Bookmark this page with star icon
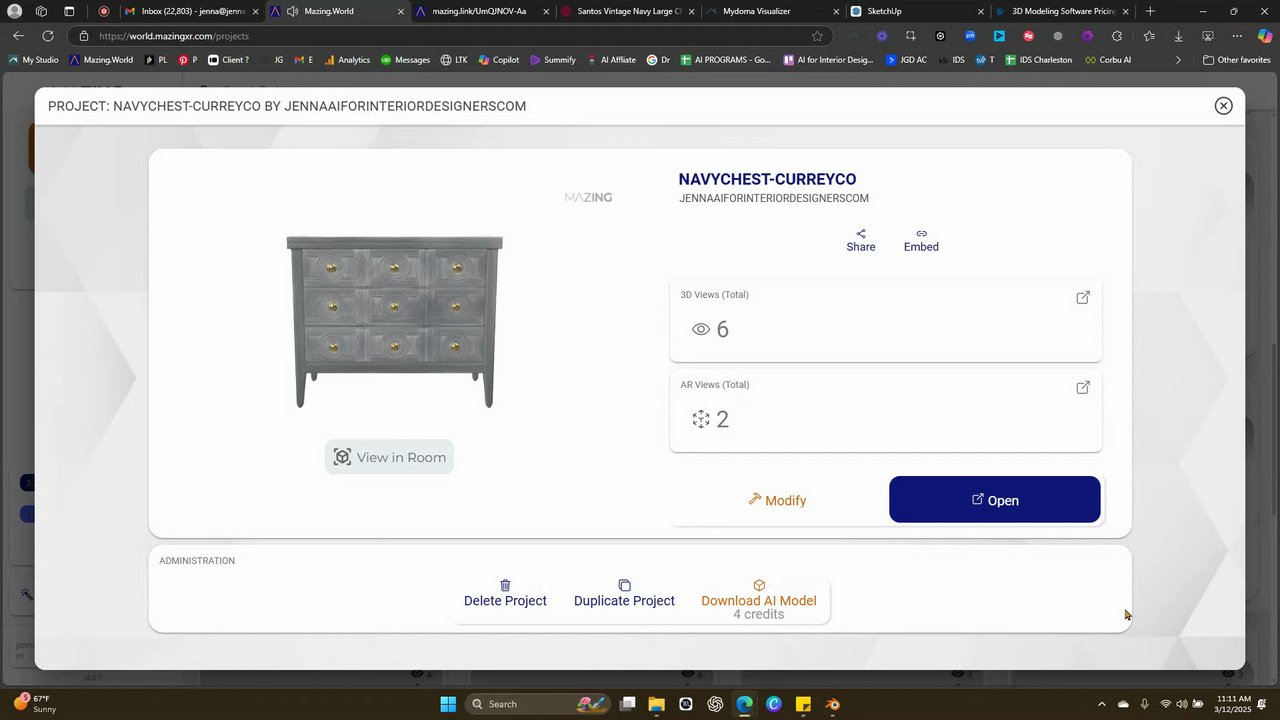 817,36
